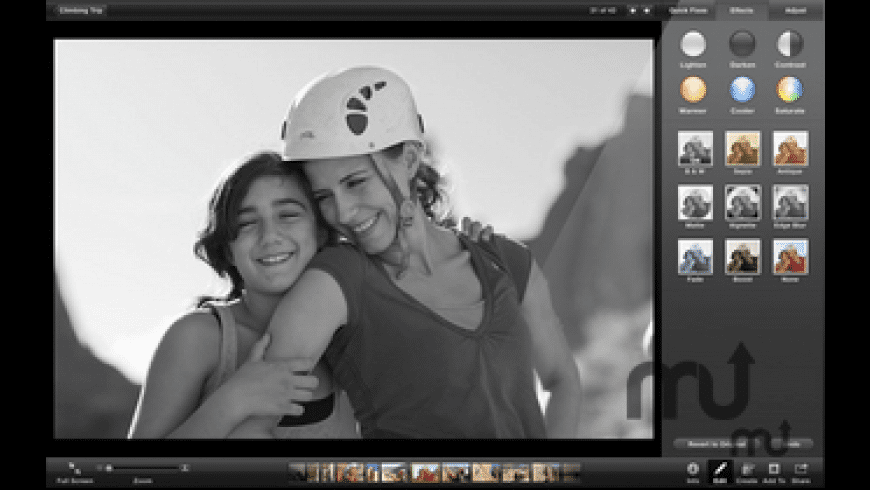Click the Revert to Original button
Image resolution: width=870 pixels, height=490 pixels.
point(716,444)
